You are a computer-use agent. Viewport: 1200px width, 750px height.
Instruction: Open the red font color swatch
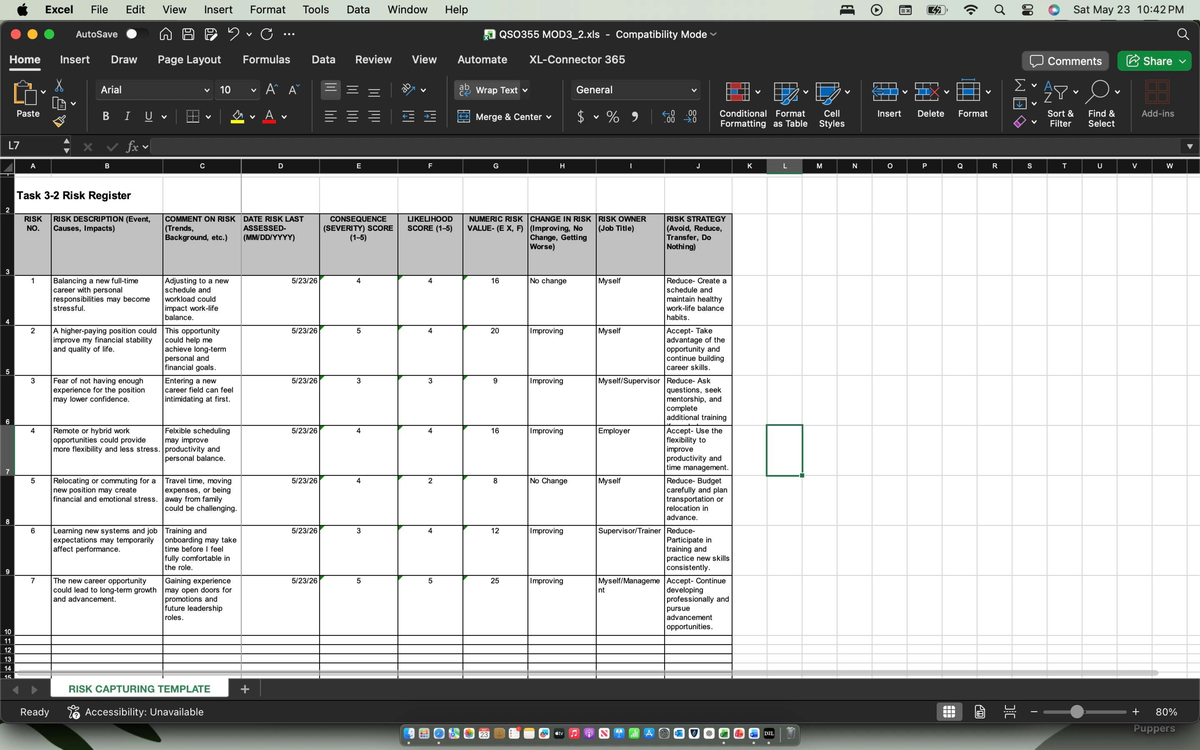click(271, 117)
